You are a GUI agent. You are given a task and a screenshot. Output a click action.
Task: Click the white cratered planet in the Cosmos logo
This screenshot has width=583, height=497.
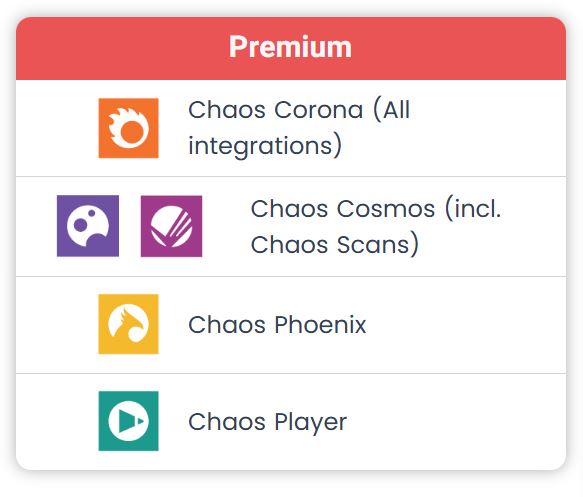tap(88, 226)
